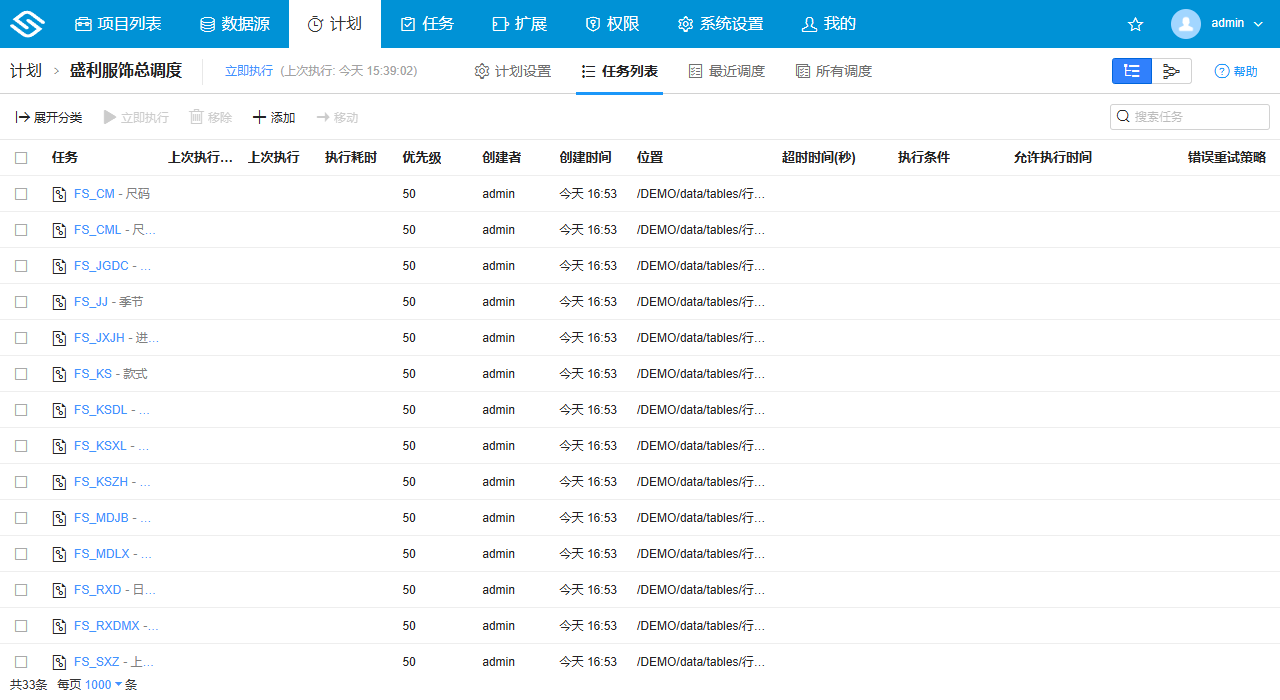Select the list view icon at top right

click(x=1131, y=71)
